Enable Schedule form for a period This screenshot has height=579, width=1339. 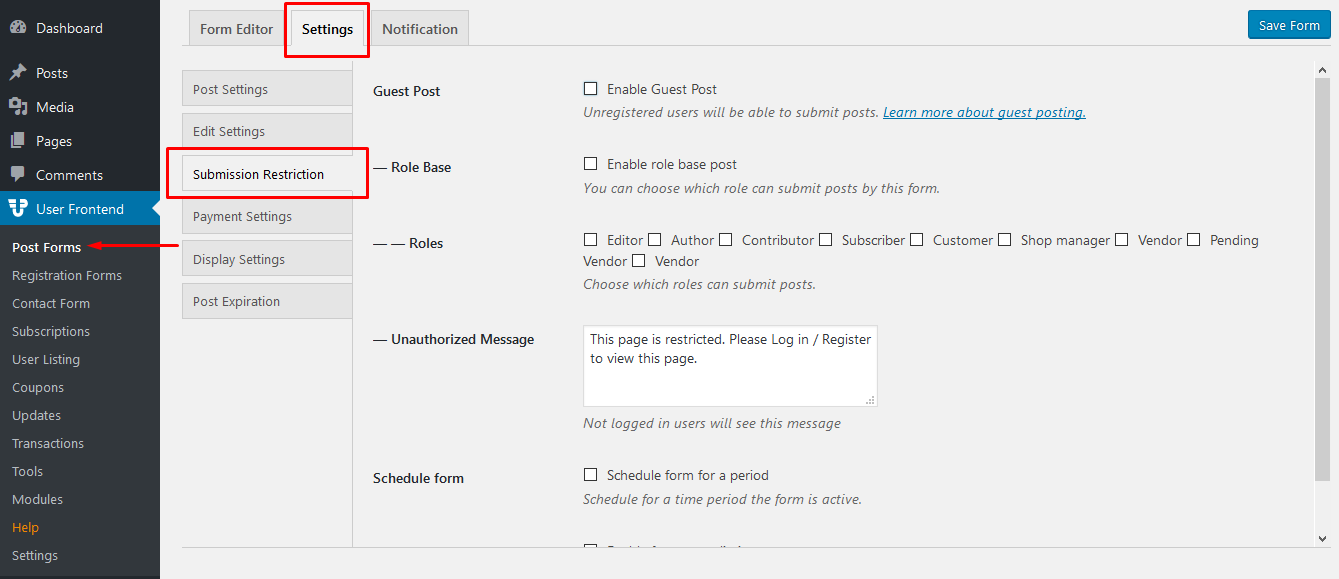tap(590, 475)
